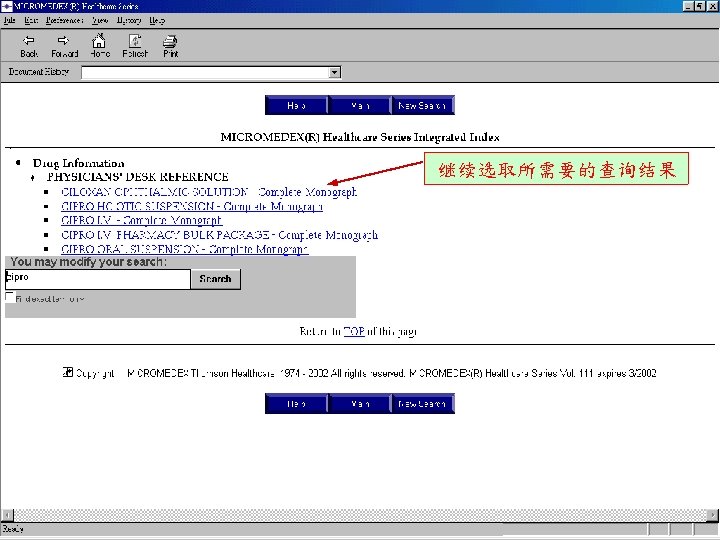Click the bottom Help button

click(296, 404)
